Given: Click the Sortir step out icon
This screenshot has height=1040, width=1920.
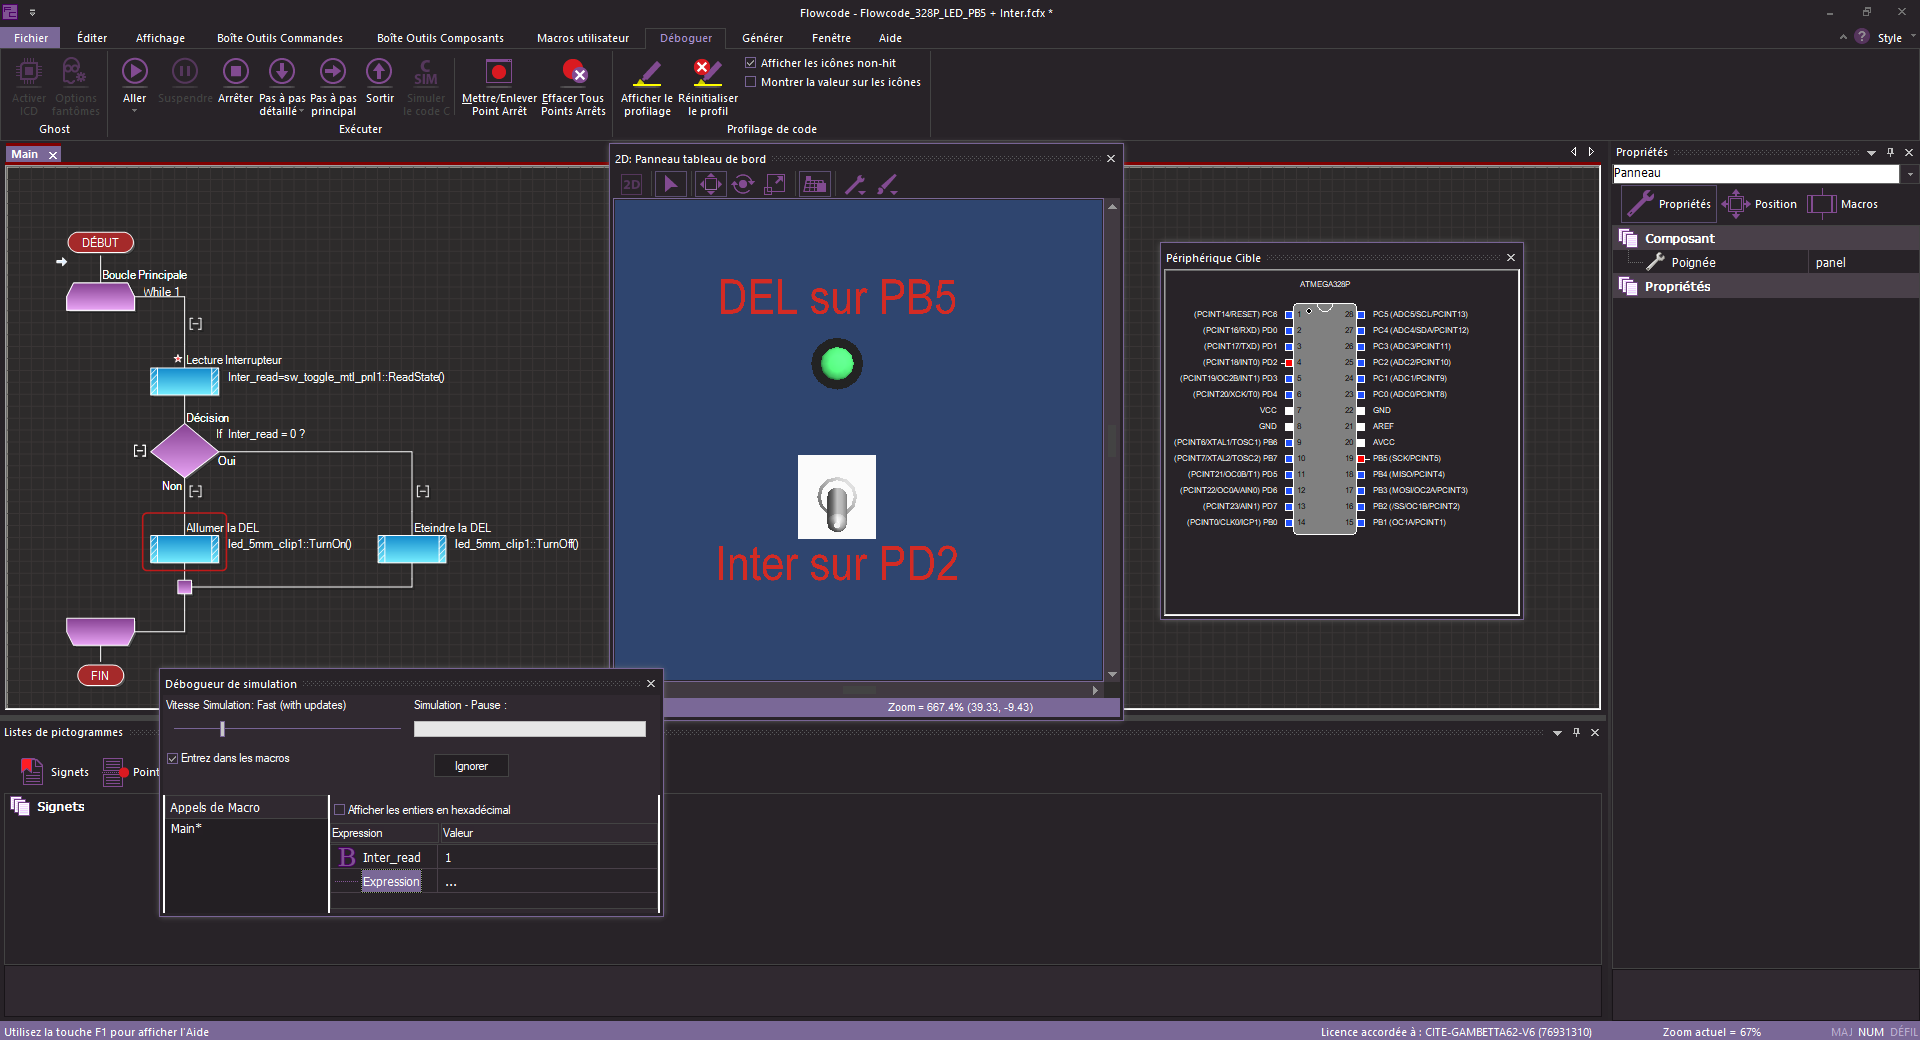Looking at the screenshot, I should 379,72.
